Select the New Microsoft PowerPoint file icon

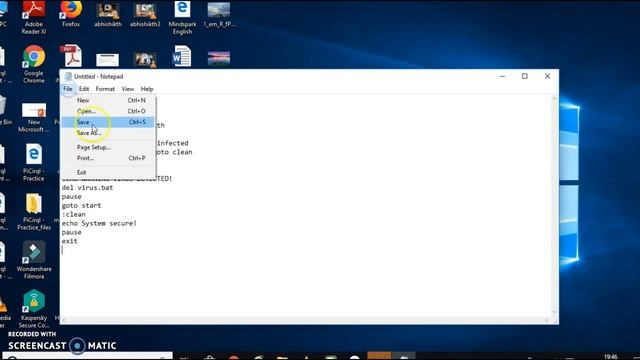tap(34, 118)
